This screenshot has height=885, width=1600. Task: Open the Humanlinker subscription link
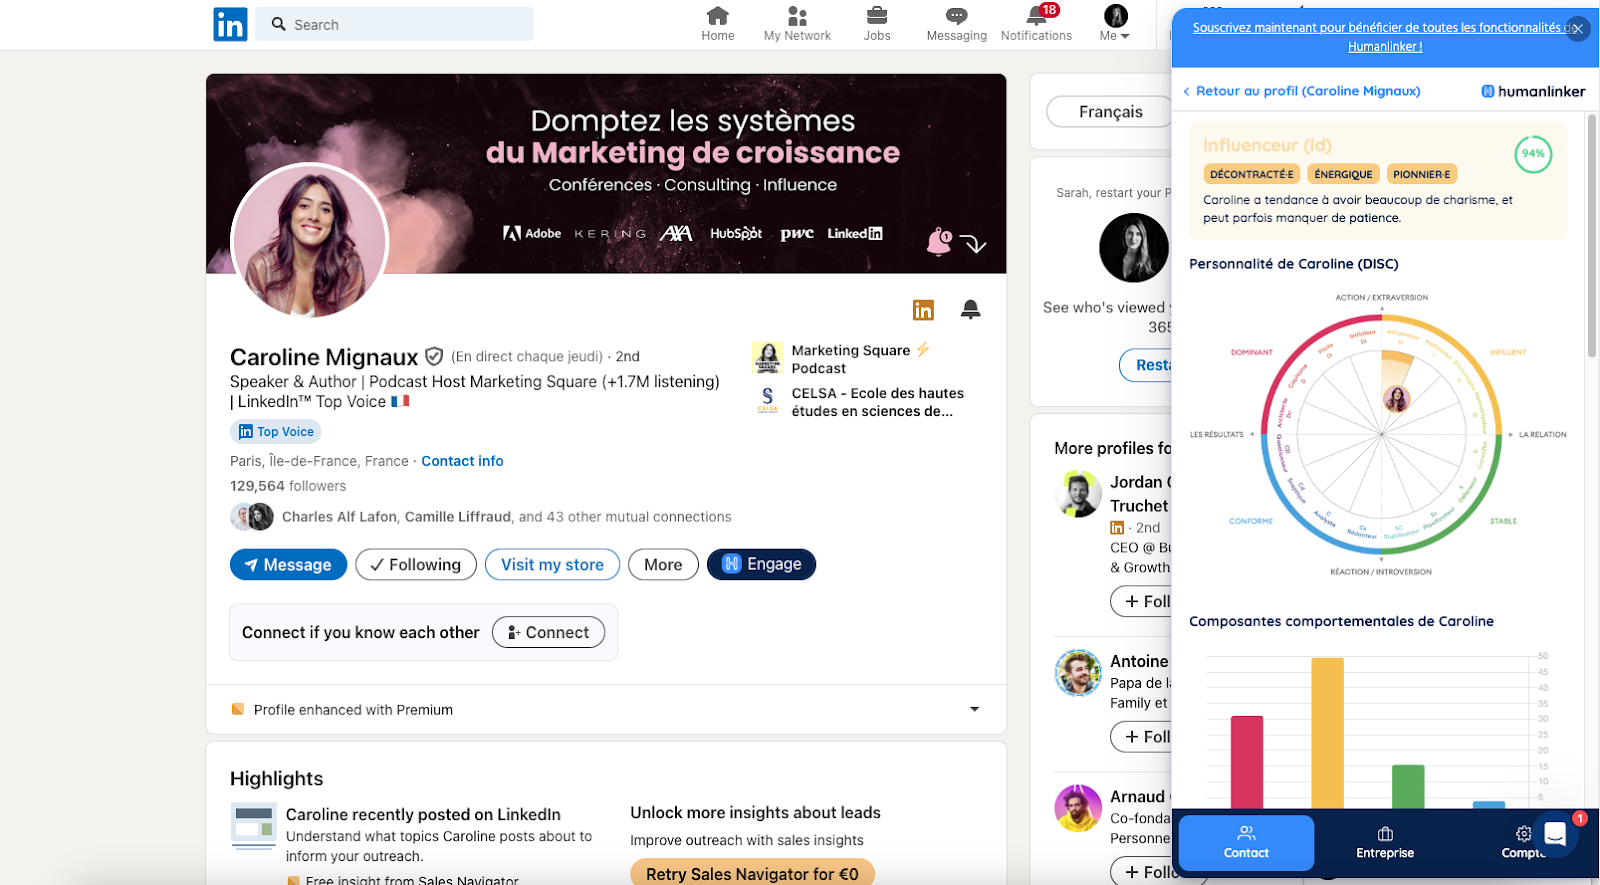[1384, 37]
